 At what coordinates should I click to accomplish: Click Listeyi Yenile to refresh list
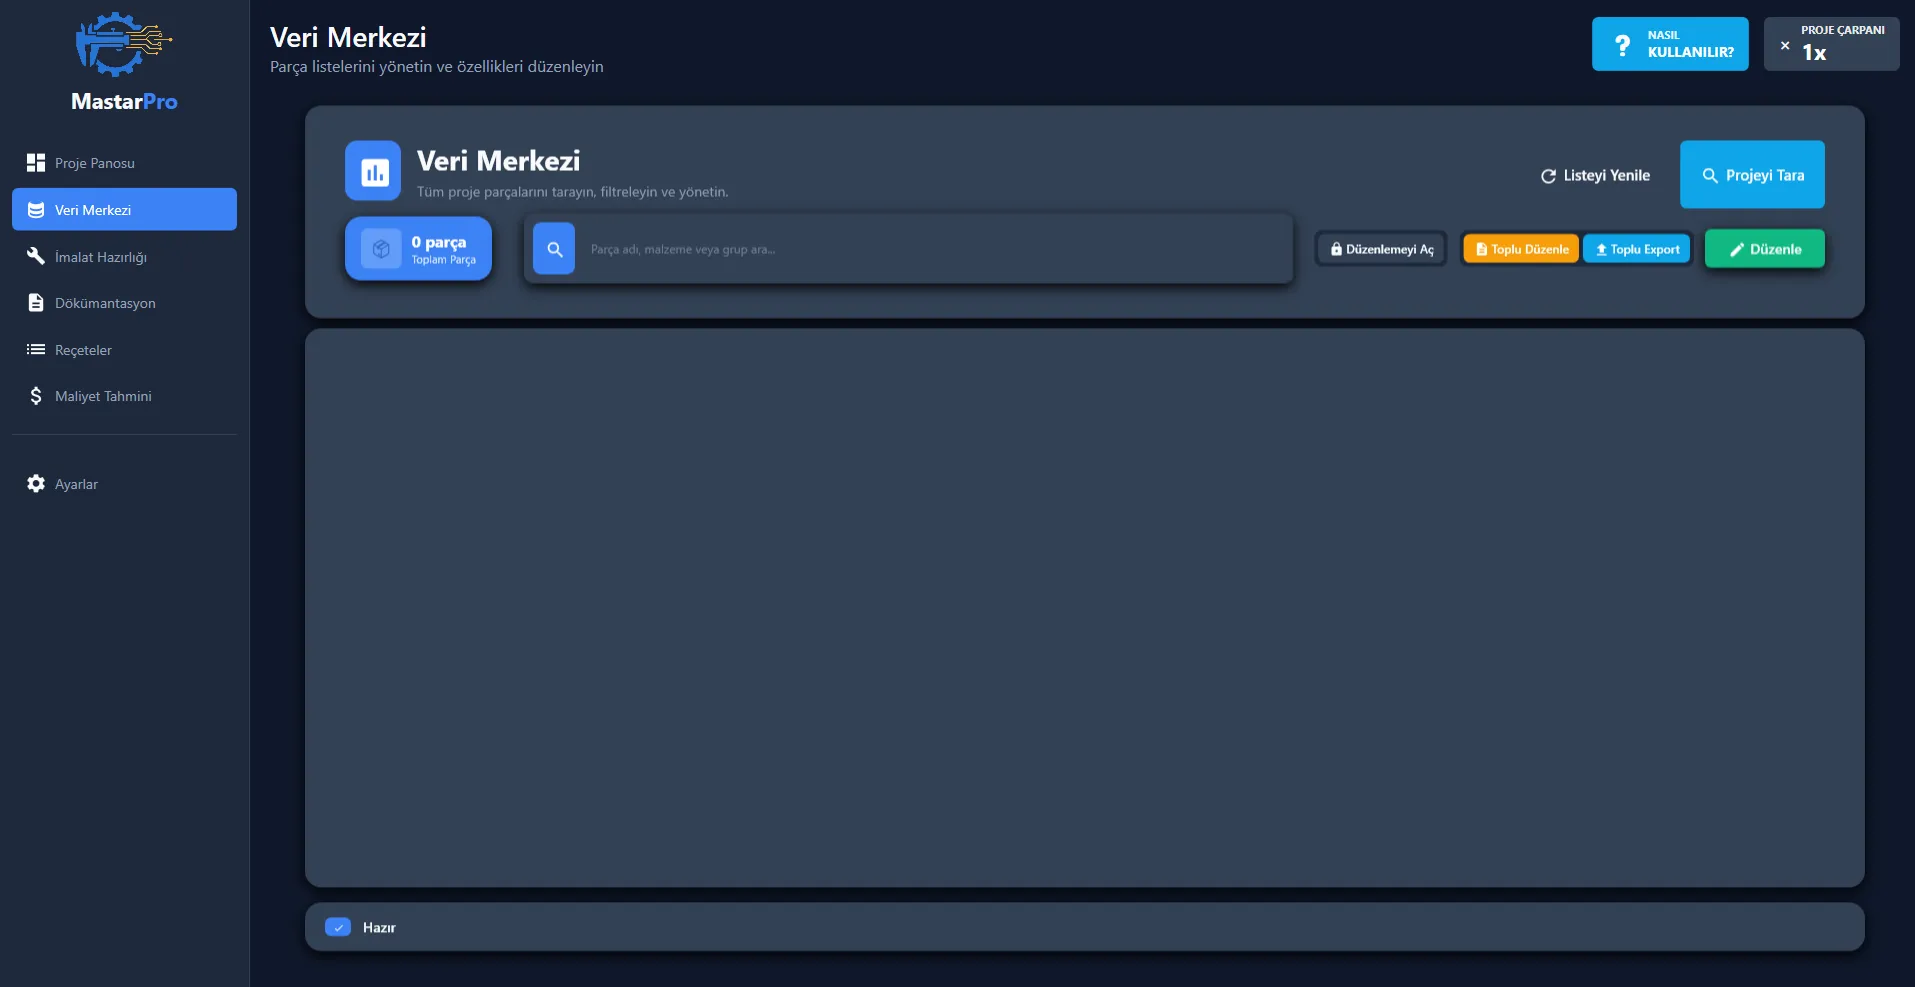(x=1595, y=176)
